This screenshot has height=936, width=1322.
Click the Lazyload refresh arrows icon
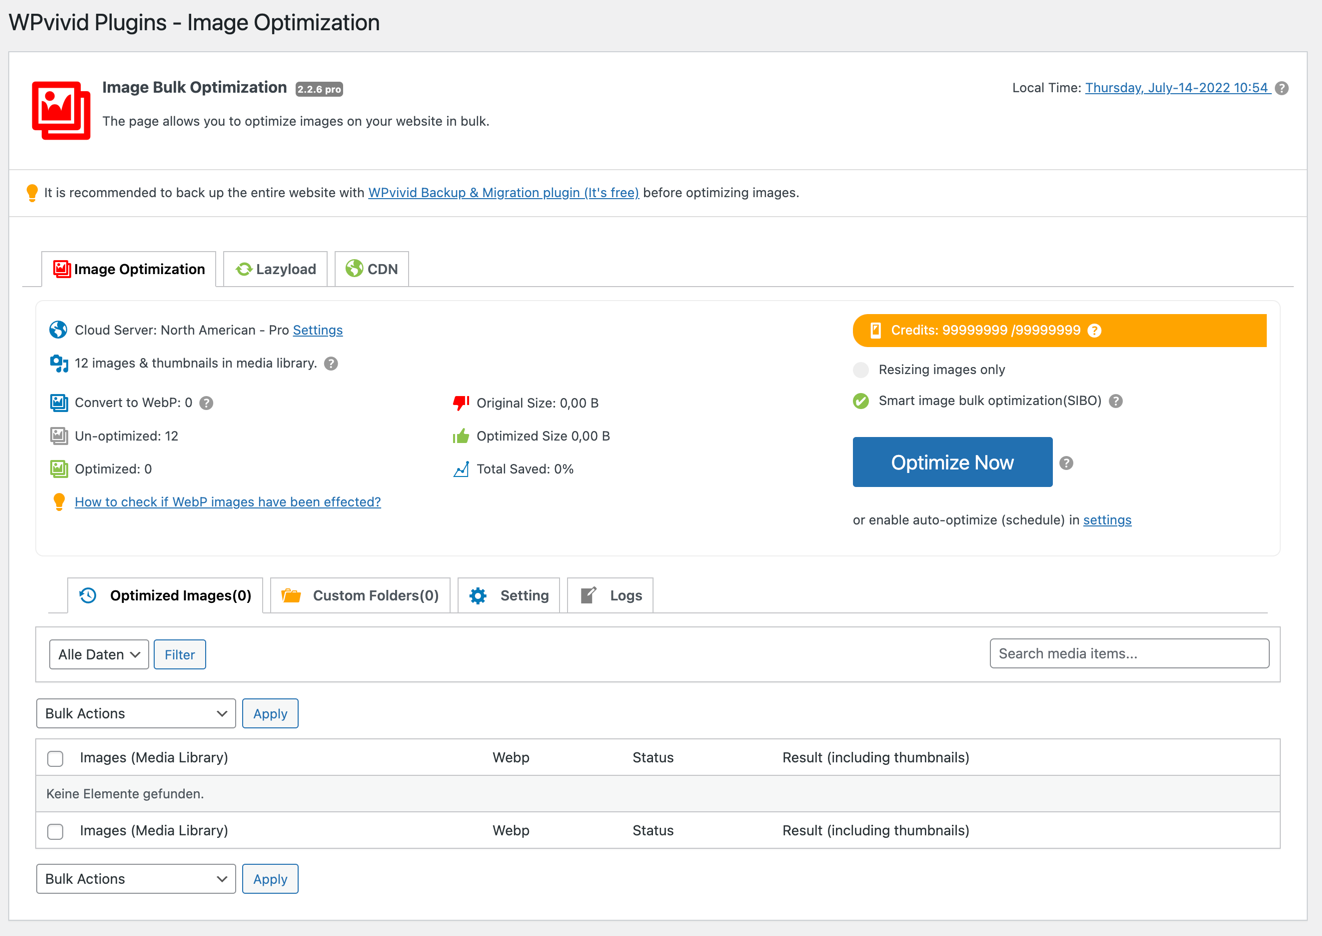coord(243,269)
